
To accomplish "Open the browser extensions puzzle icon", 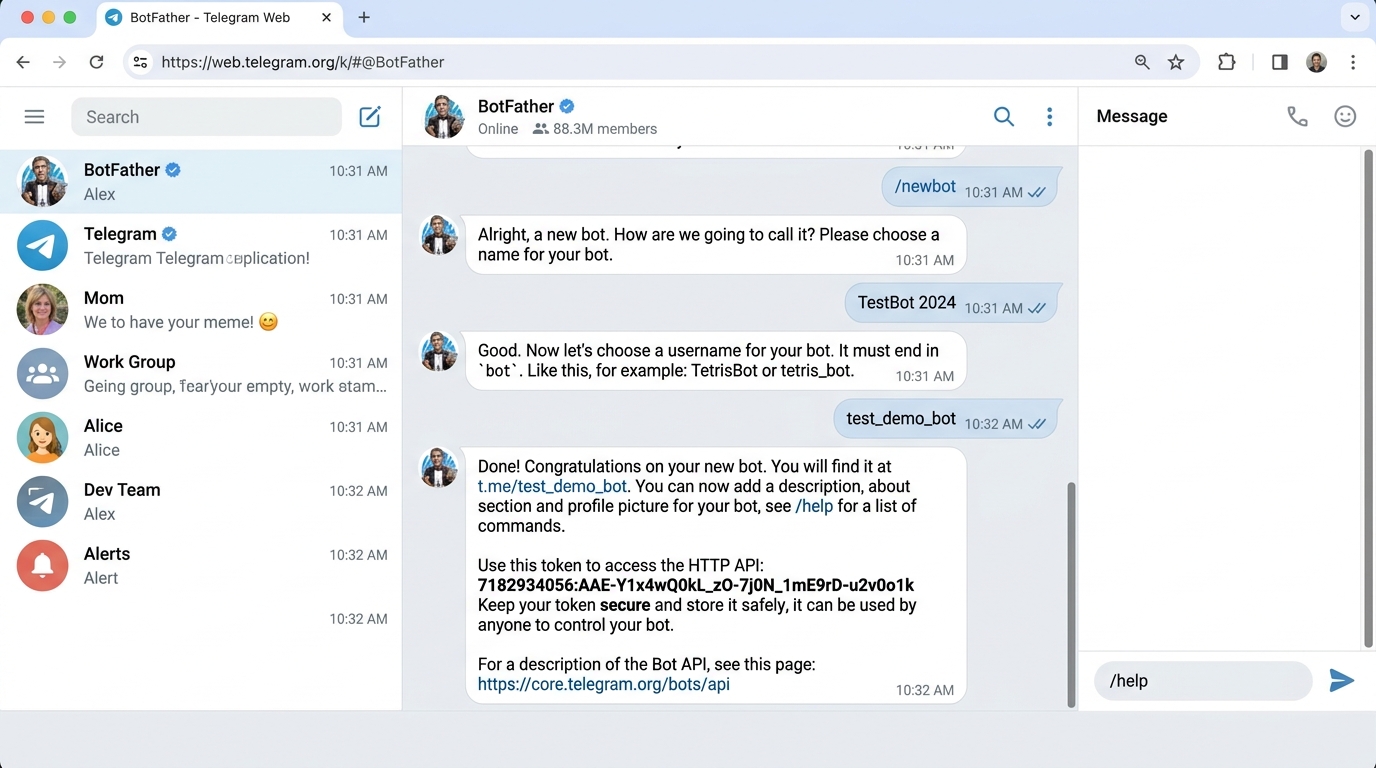I will coord(1227,61).
